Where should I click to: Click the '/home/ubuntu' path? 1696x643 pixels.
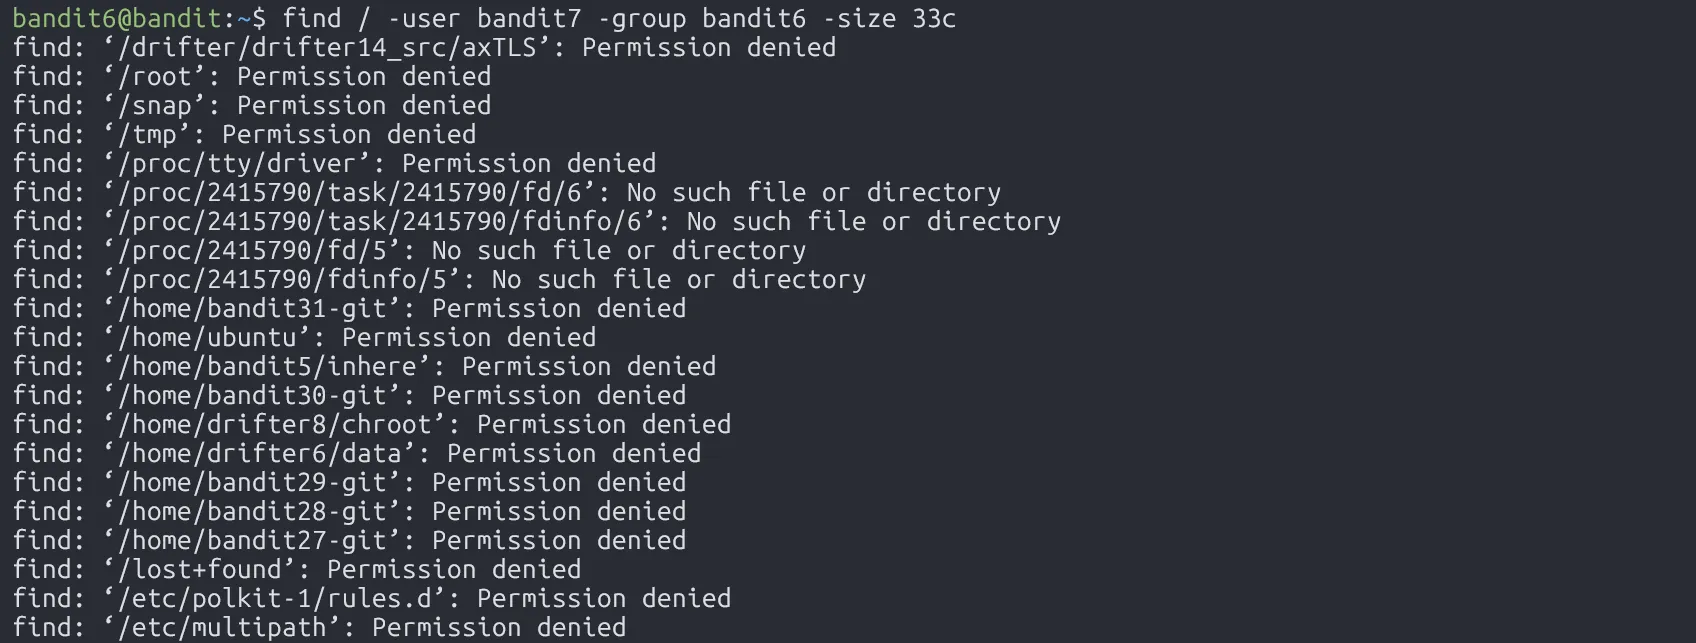click(214, 337)
